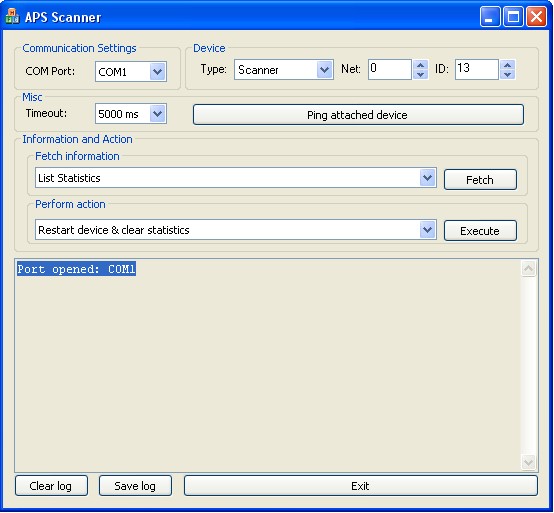Click the Fetch button
Image resolution: width=554 pixels, height=513 pixels.
(480, 179)
